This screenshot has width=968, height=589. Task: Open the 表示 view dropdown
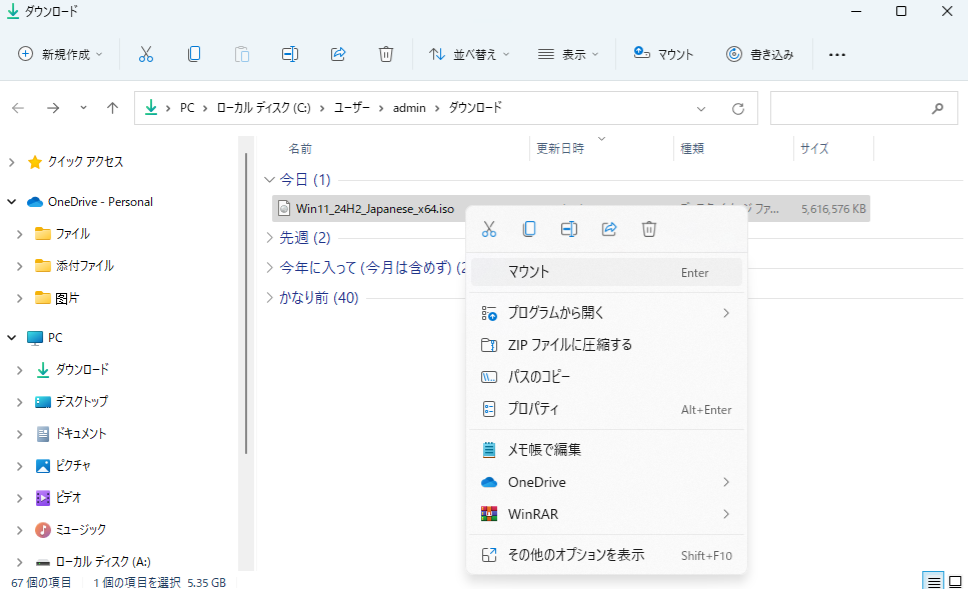pyautogui.click(x=568, y=54)
